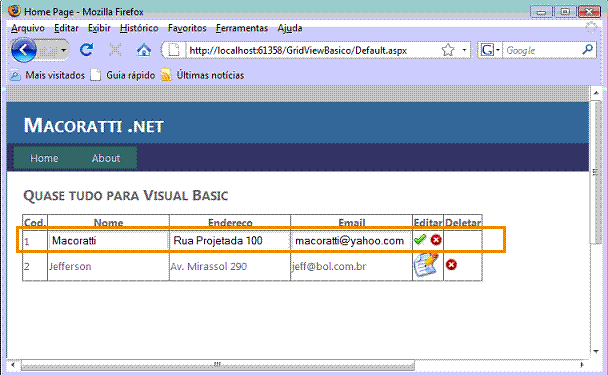This screenshot has width=608, height=375.
Task: Reload the page with the refresh icon
Action: tap(86, 50)
